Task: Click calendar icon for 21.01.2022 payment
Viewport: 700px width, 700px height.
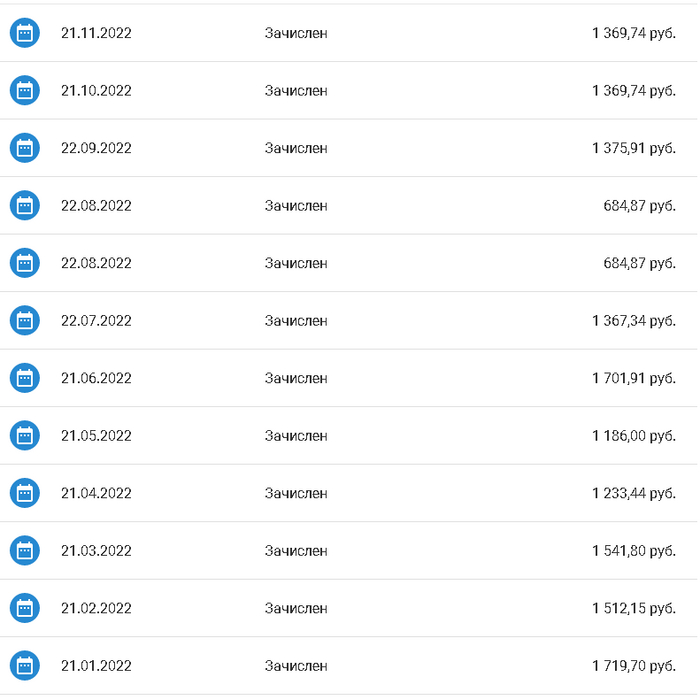Action: pos(25,666)
